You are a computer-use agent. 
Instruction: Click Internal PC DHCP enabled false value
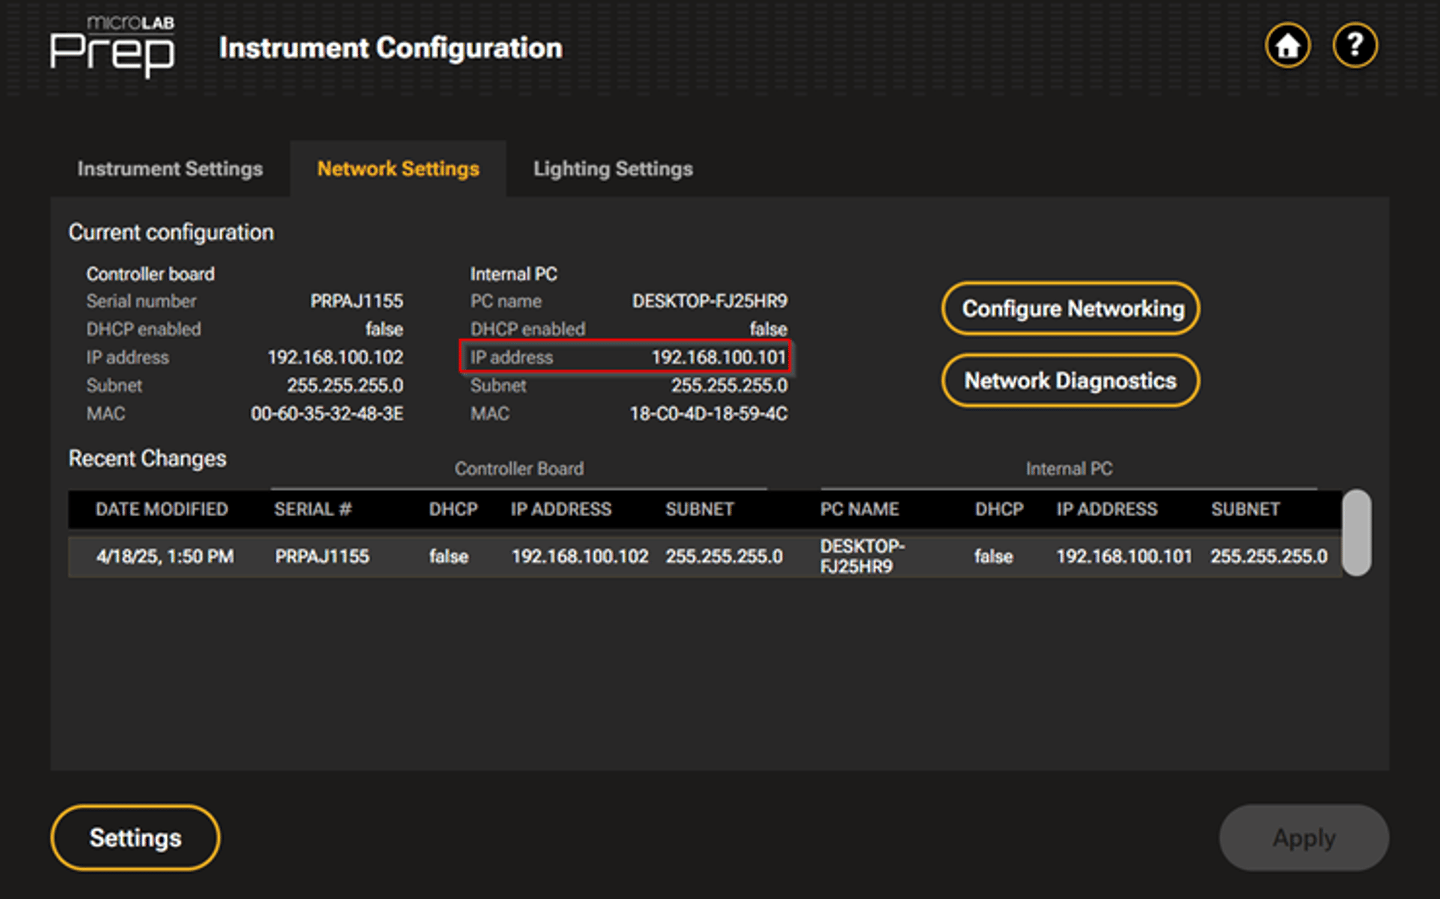pos(768,329)
